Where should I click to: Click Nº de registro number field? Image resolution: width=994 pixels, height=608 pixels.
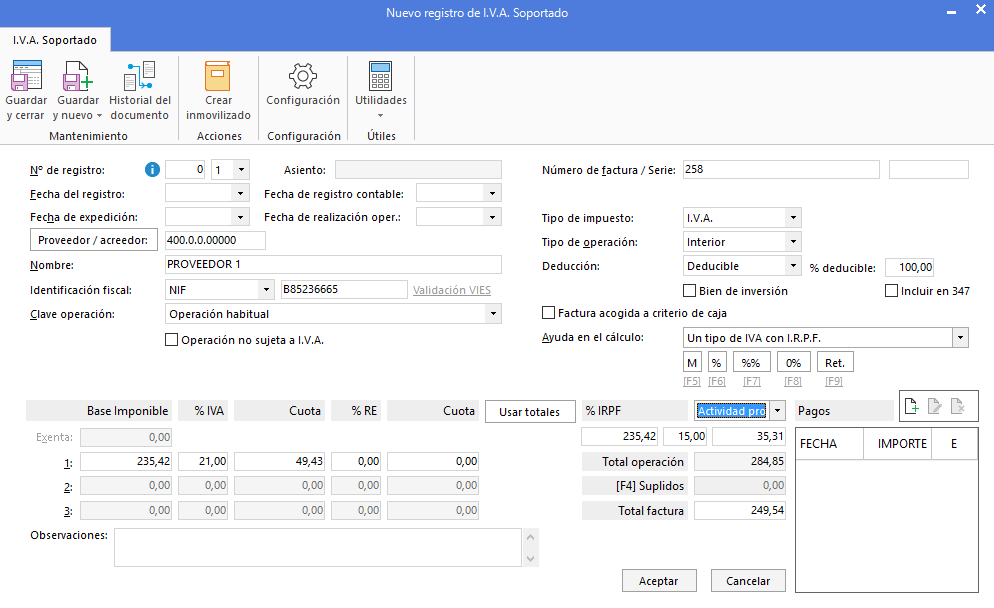tap(185, 170)
